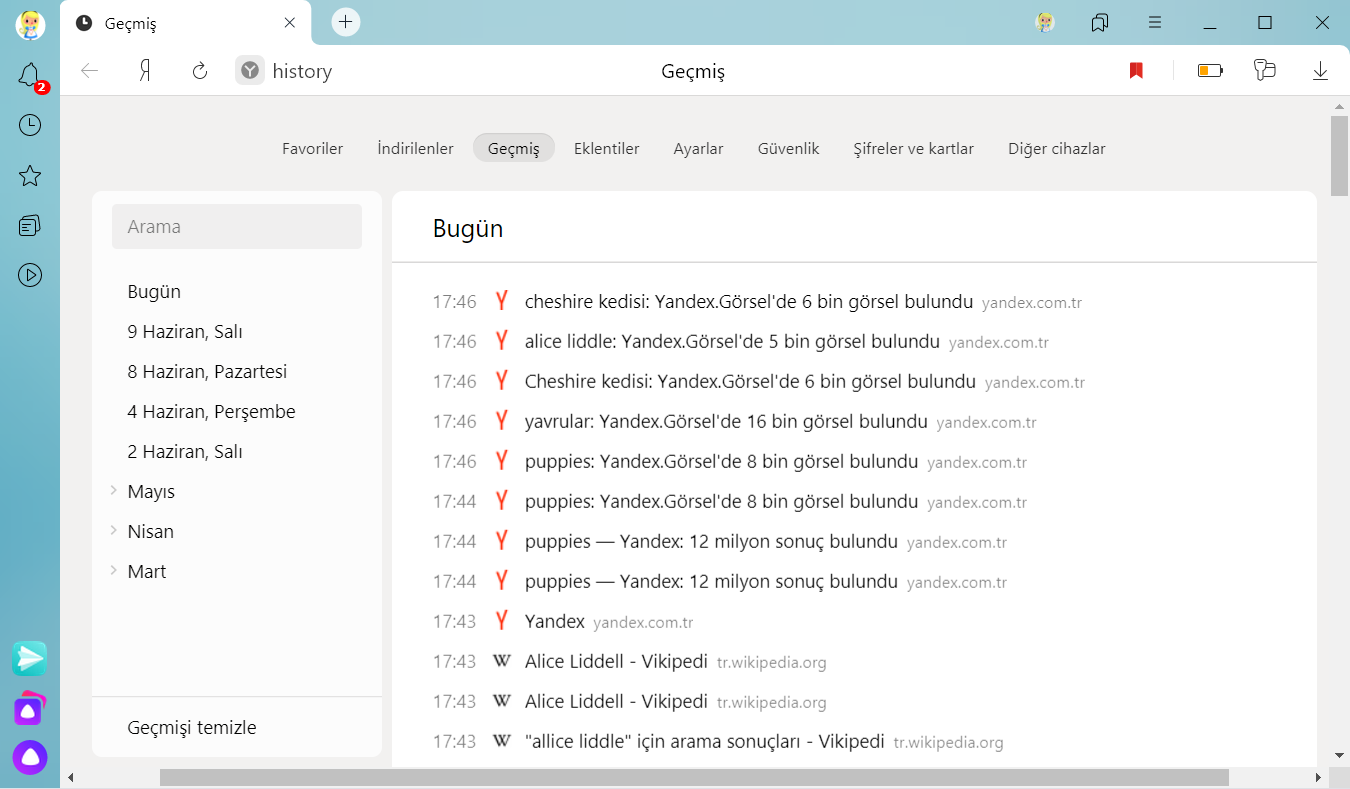
Task: Open notifications bell in sidebar
Action: [30, 75]
